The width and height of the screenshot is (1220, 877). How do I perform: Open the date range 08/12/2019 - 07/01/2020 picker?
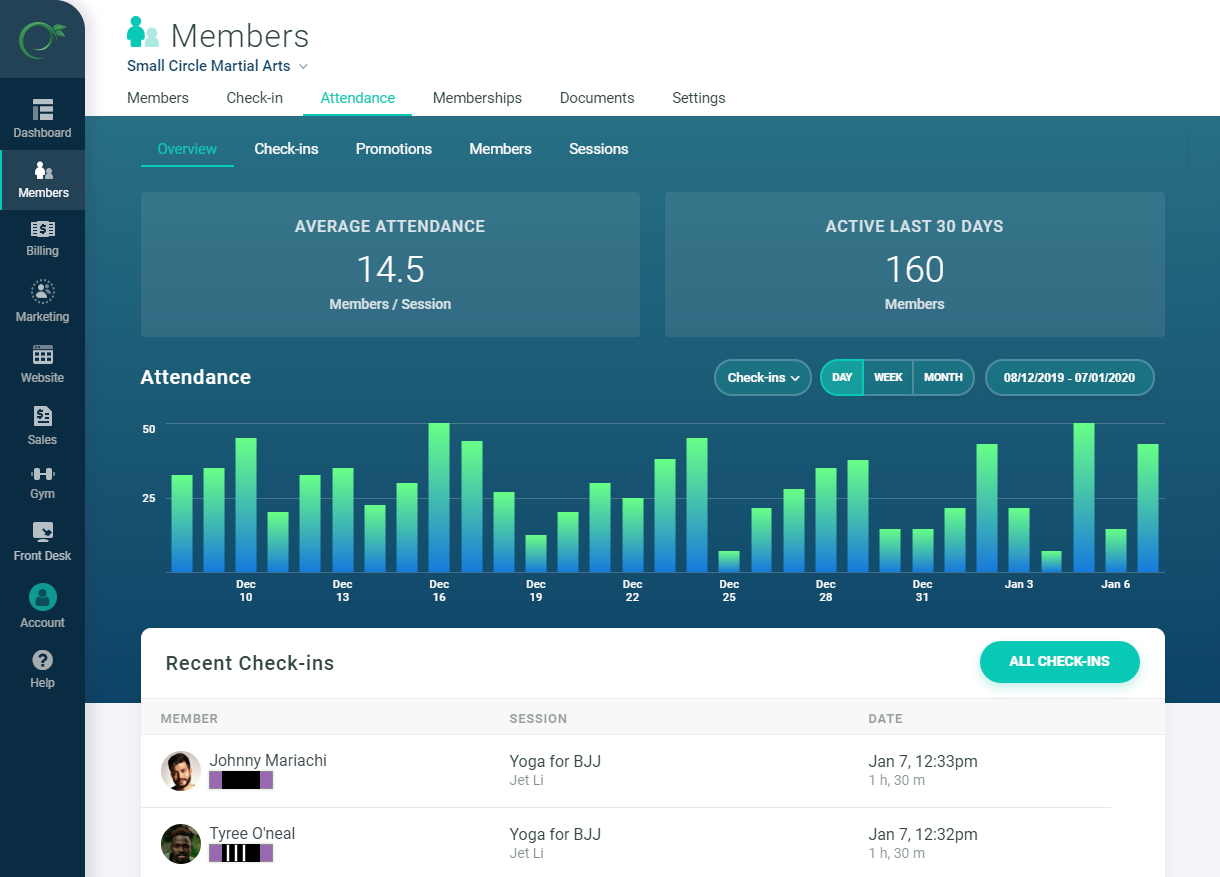click(1069, 377)
